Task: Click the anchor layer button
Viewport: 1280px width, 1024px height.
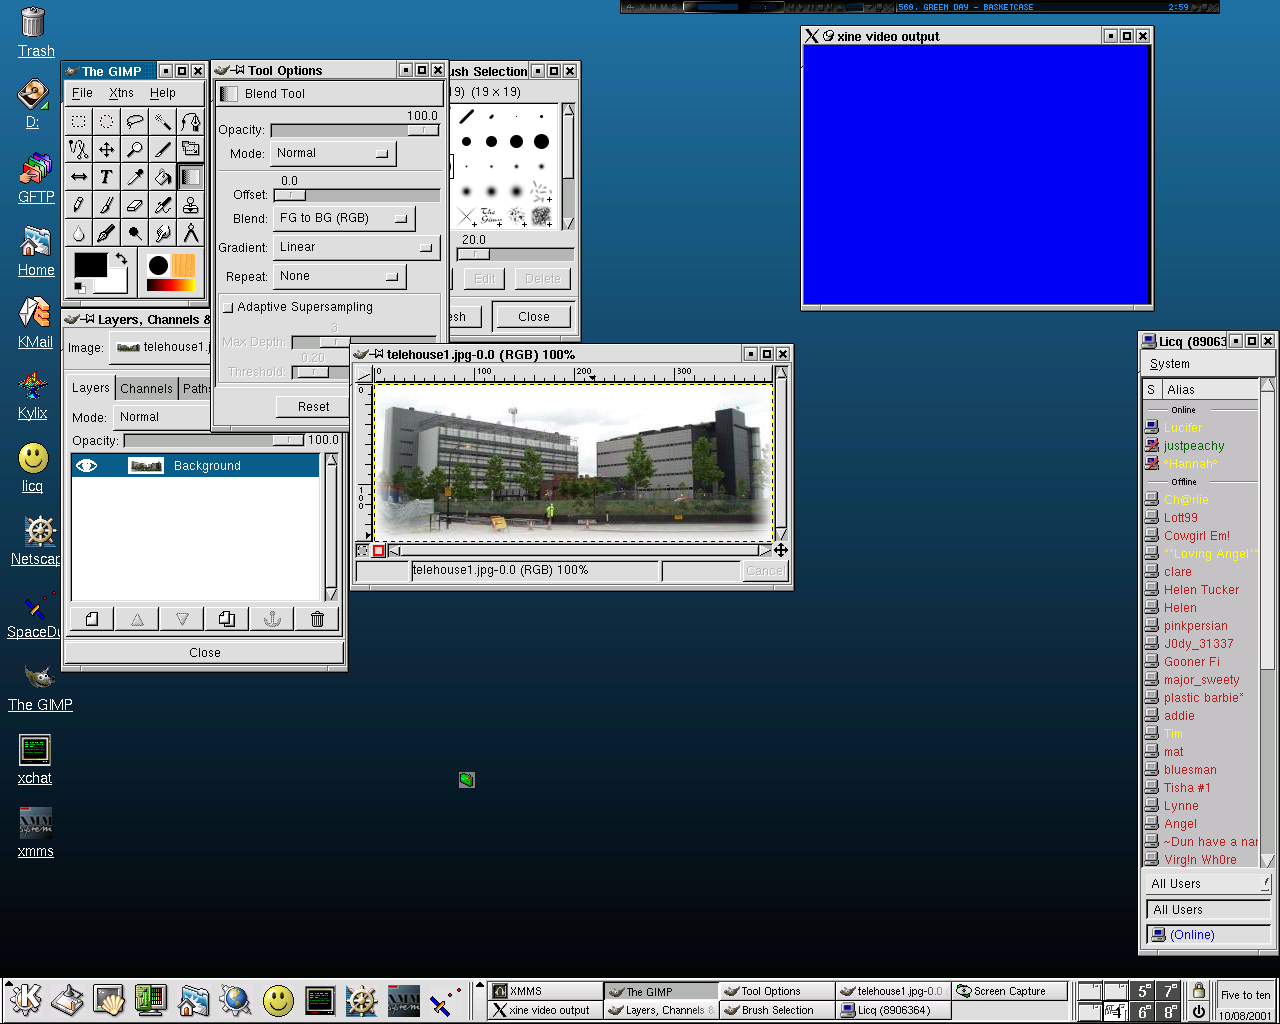Action: coord(272,619)
